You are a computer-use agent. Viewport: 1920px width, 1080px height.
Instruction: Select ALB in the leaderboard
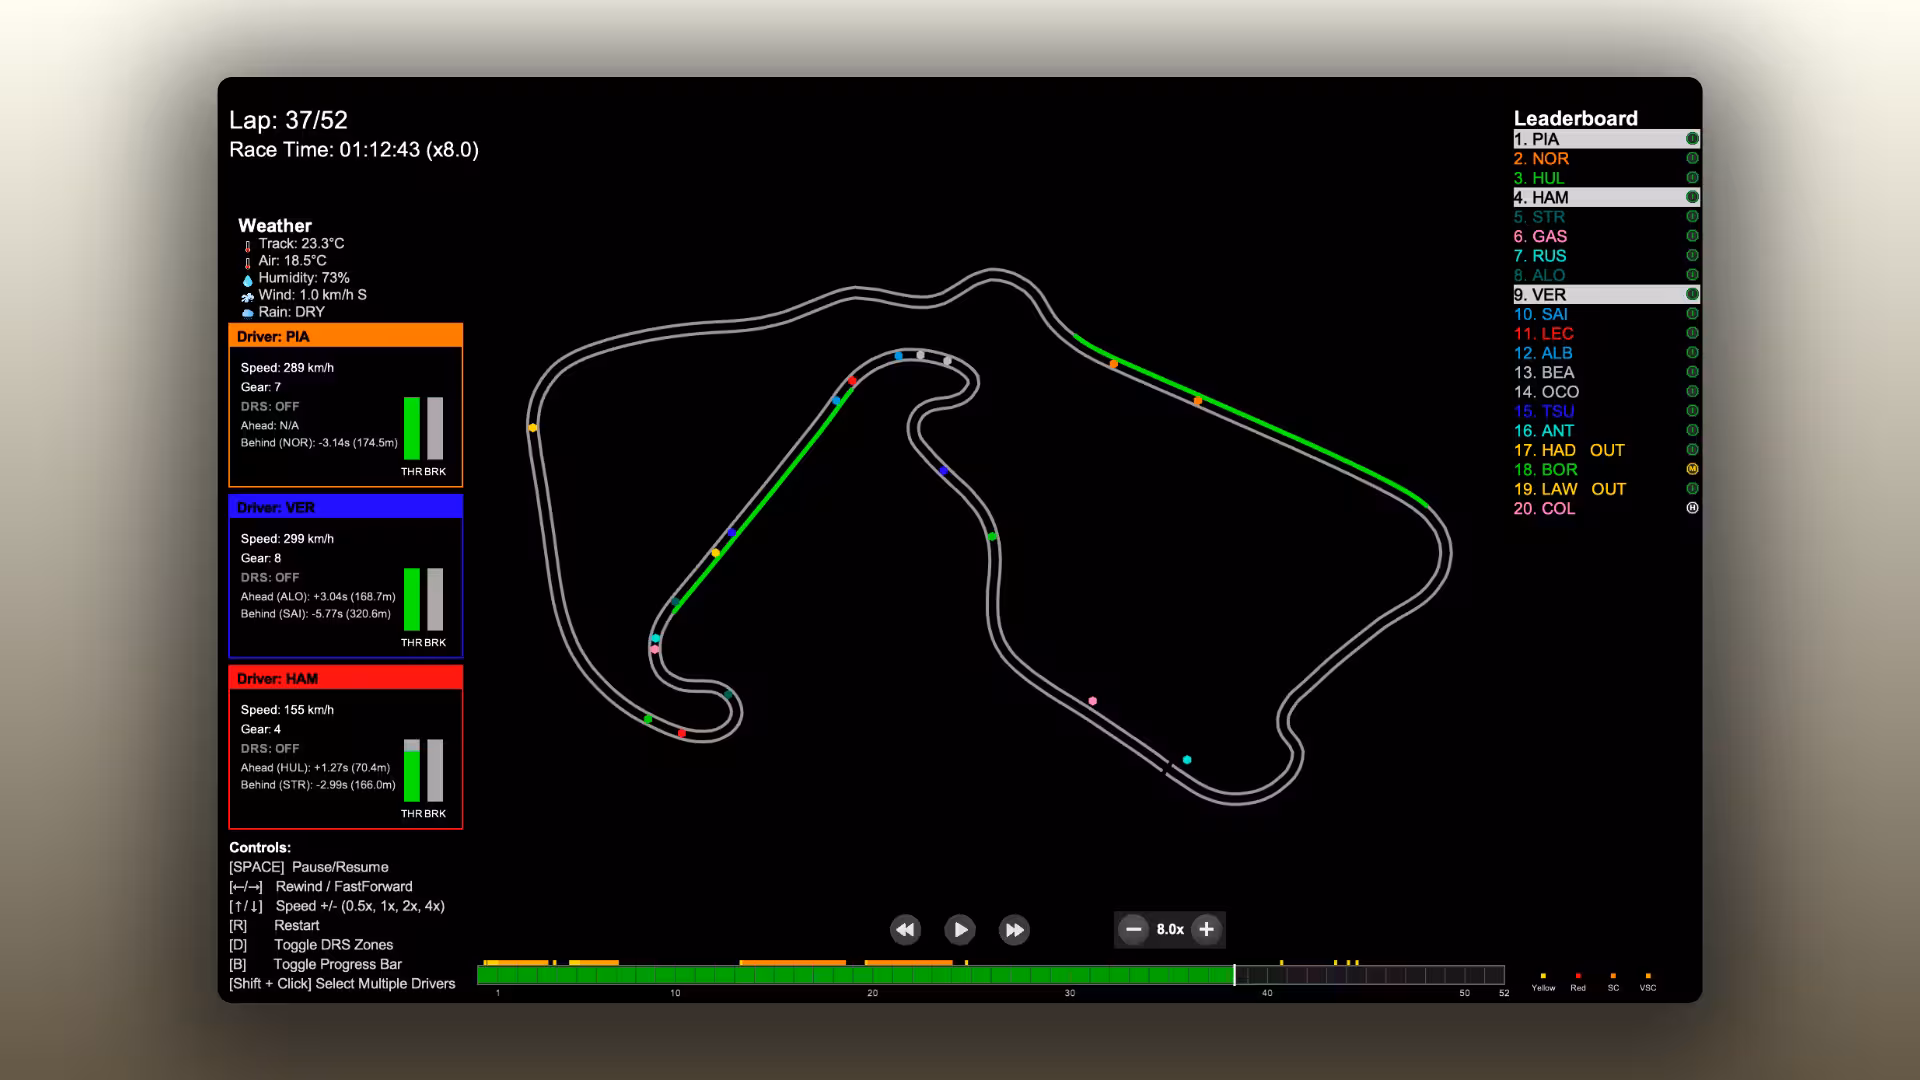point(1606,353)
